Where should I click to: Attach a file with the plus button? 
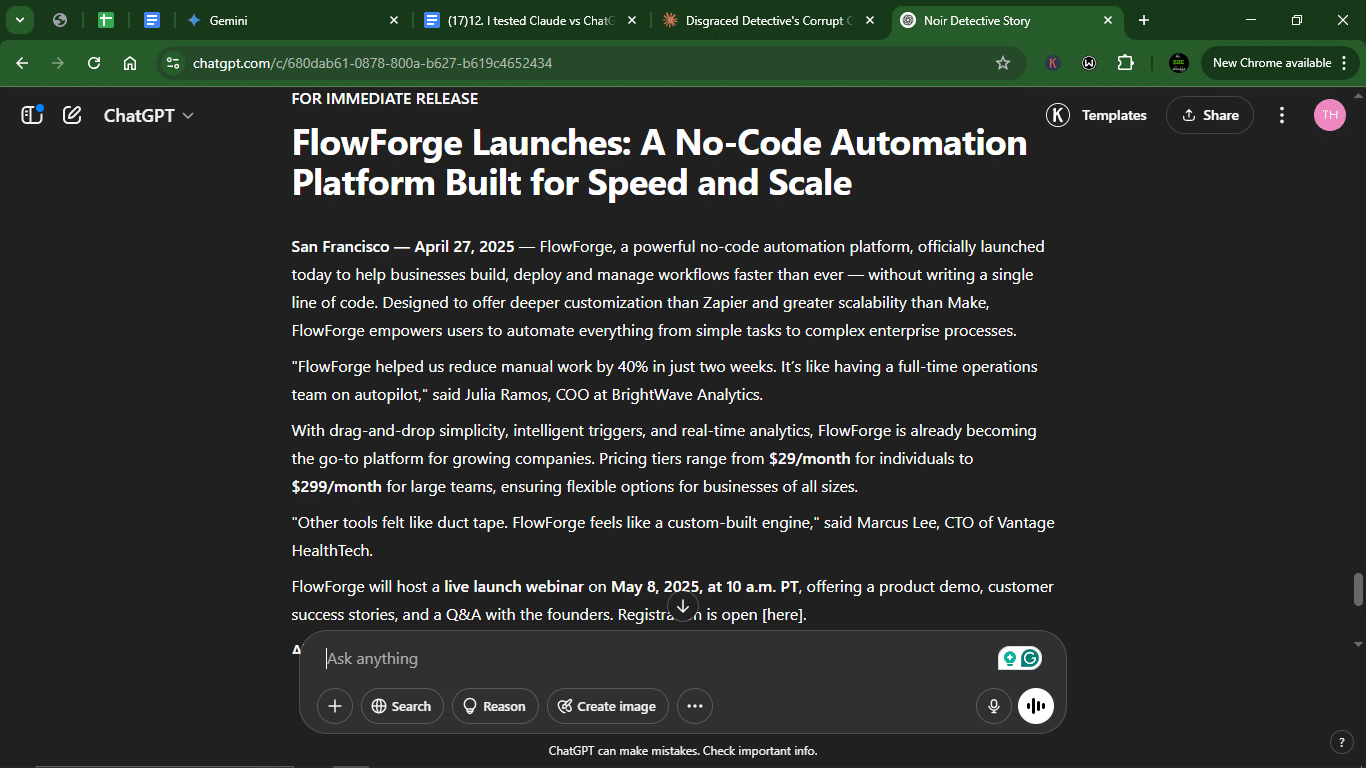[335, 706]
